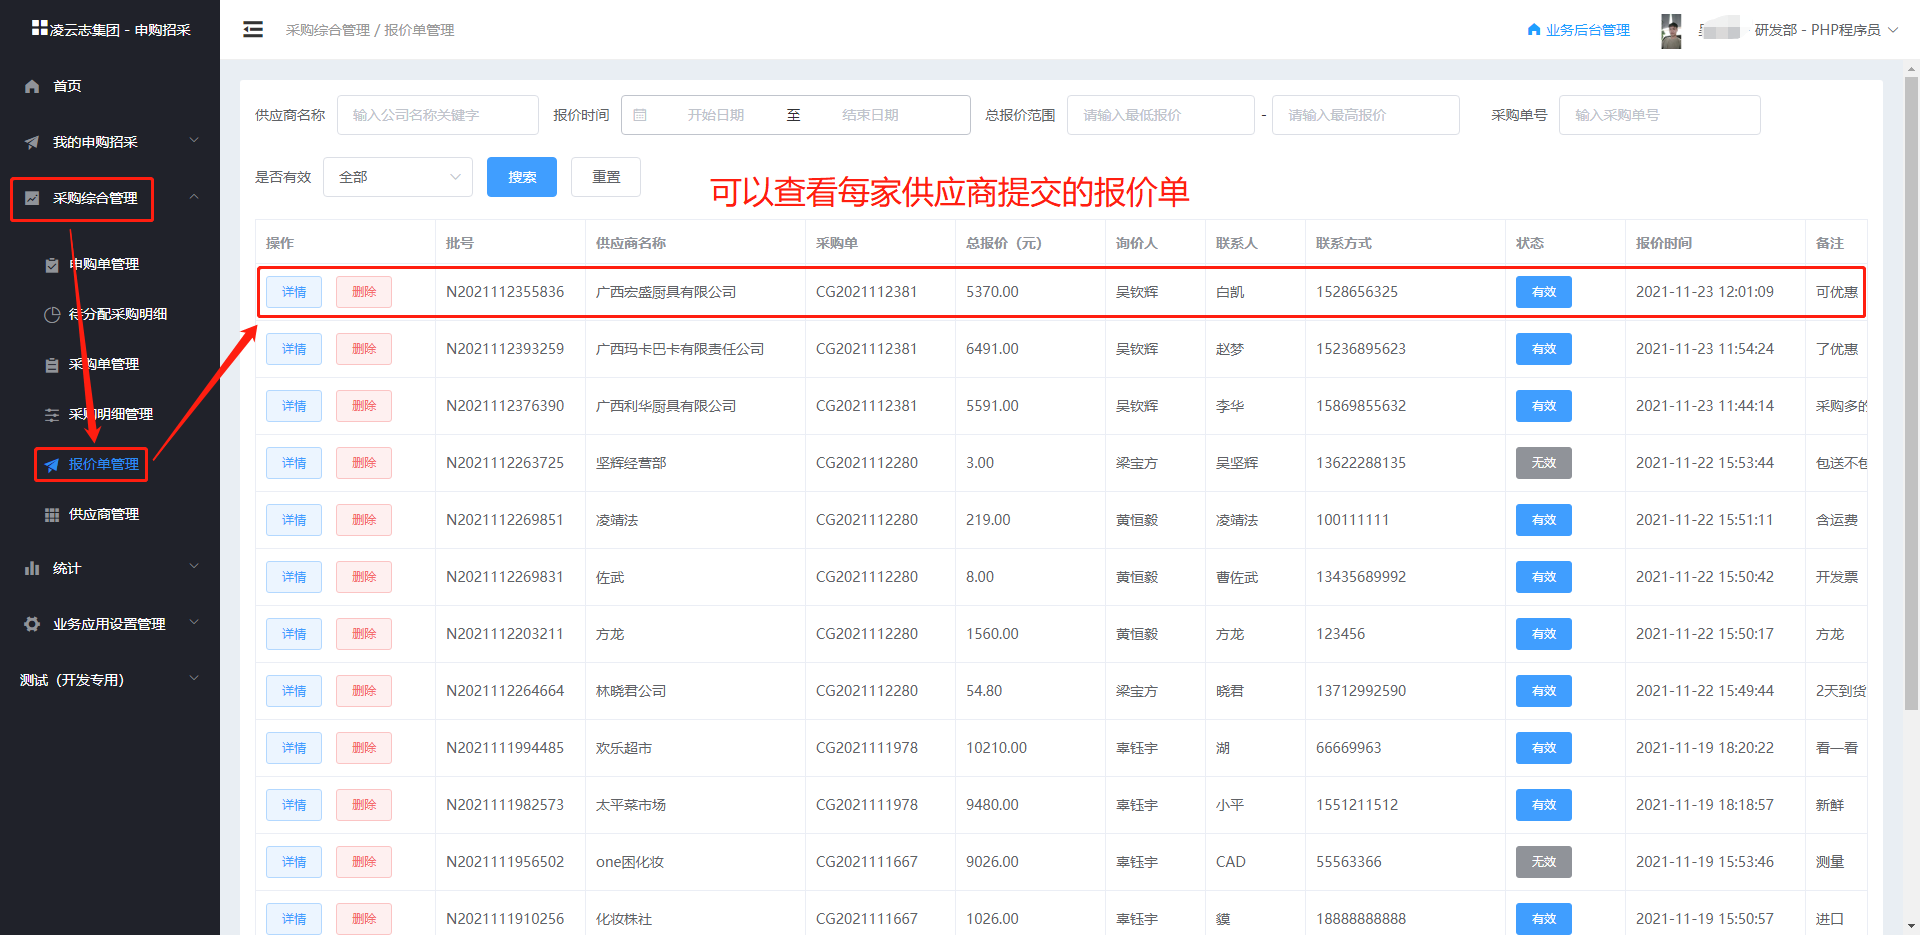Click the grid icon beside 供应商管理

click(x=52, y=514)
